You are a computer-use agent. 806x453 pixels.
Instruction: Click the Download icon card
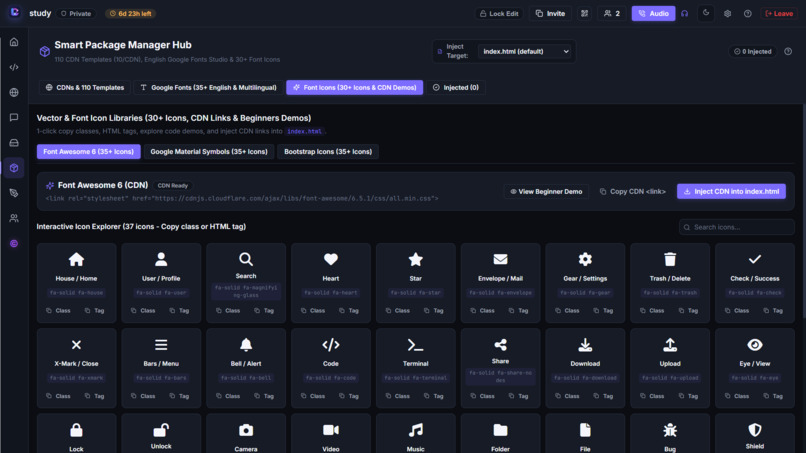585,368
